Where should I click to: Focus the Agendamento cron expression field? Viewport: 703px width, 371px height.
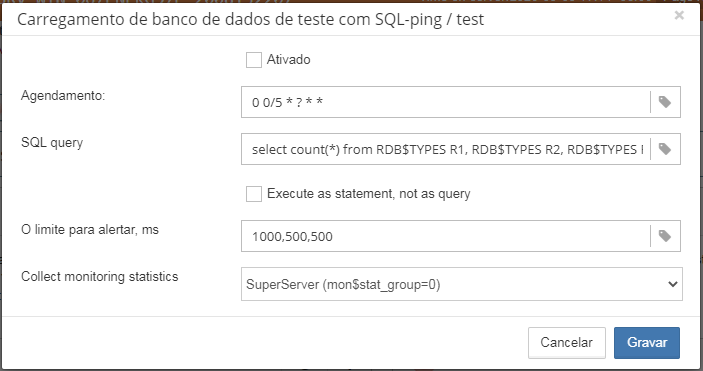[x=446, y=102]
